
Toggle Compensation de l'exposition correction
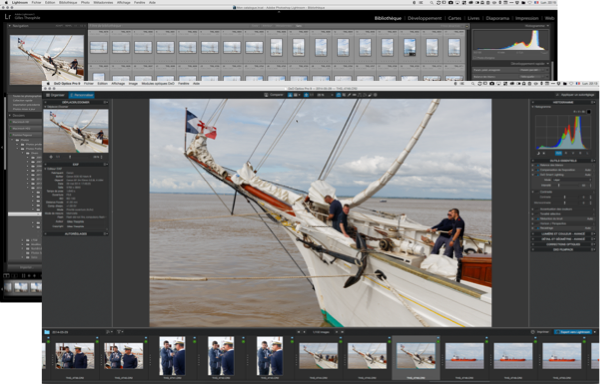(538, 170)
